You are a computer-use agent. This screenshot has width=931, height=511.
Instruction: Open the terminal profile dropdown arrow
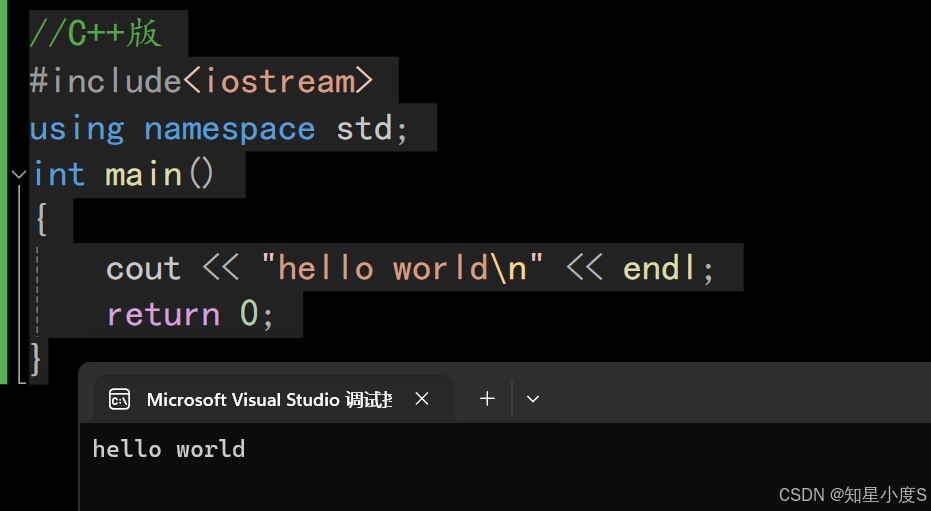[x=533, y=399]
